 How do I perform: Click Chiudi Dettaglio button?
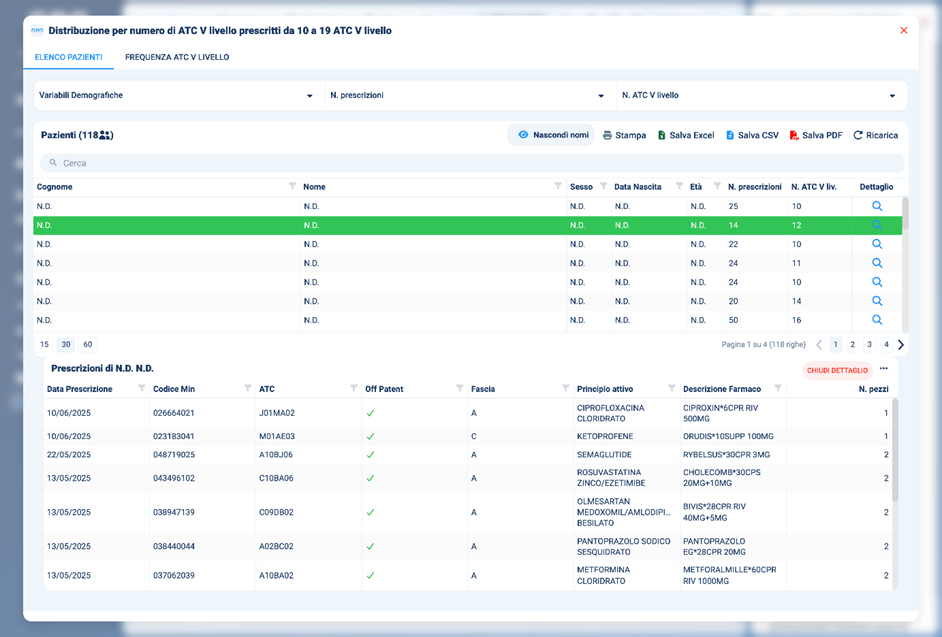(837, 370)
